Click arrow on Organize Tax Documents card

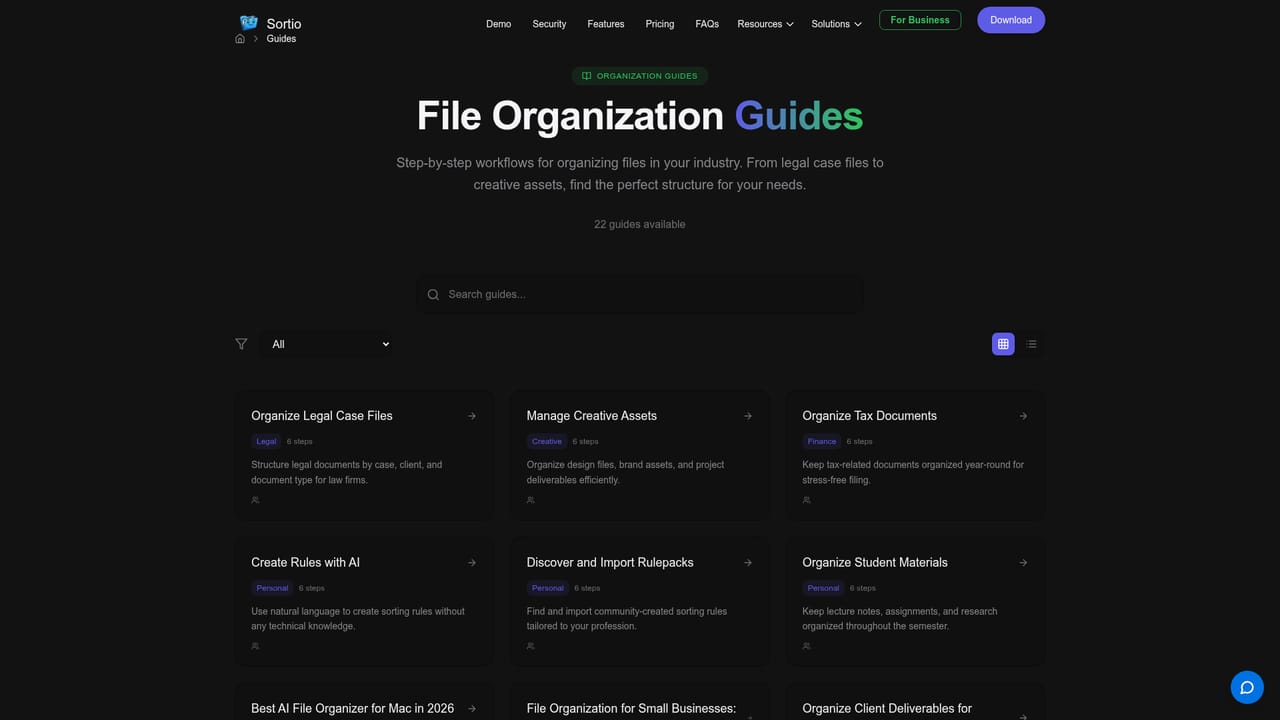click(x=1023, y=416)
